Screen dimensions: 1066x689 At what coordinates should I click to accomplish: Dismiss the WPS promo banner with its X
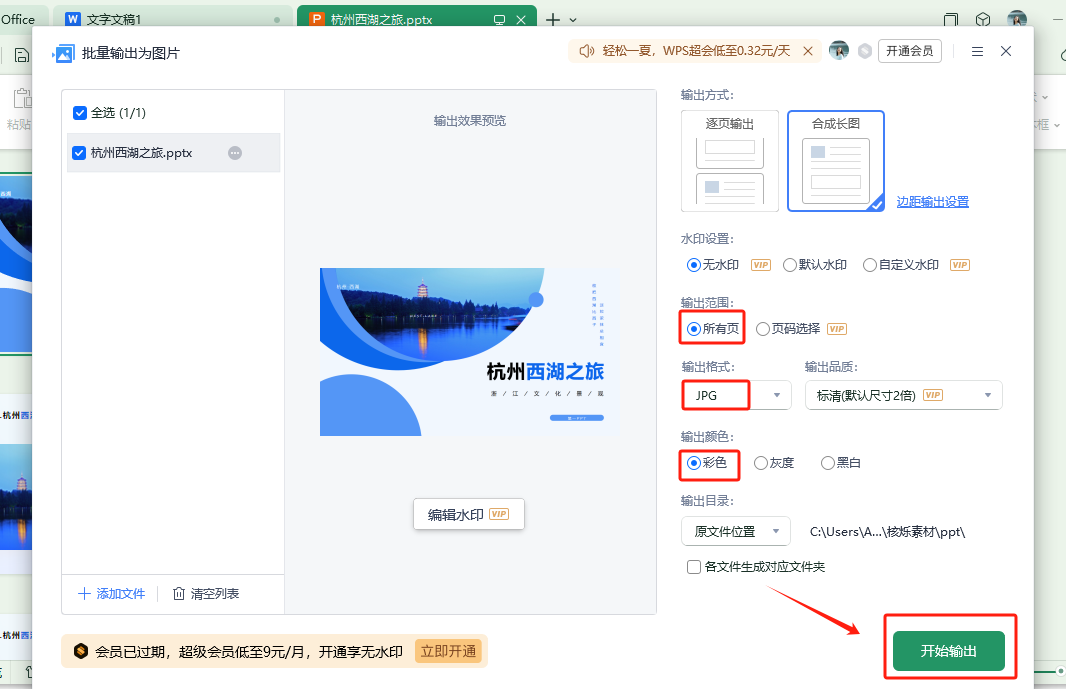[808, 50]
